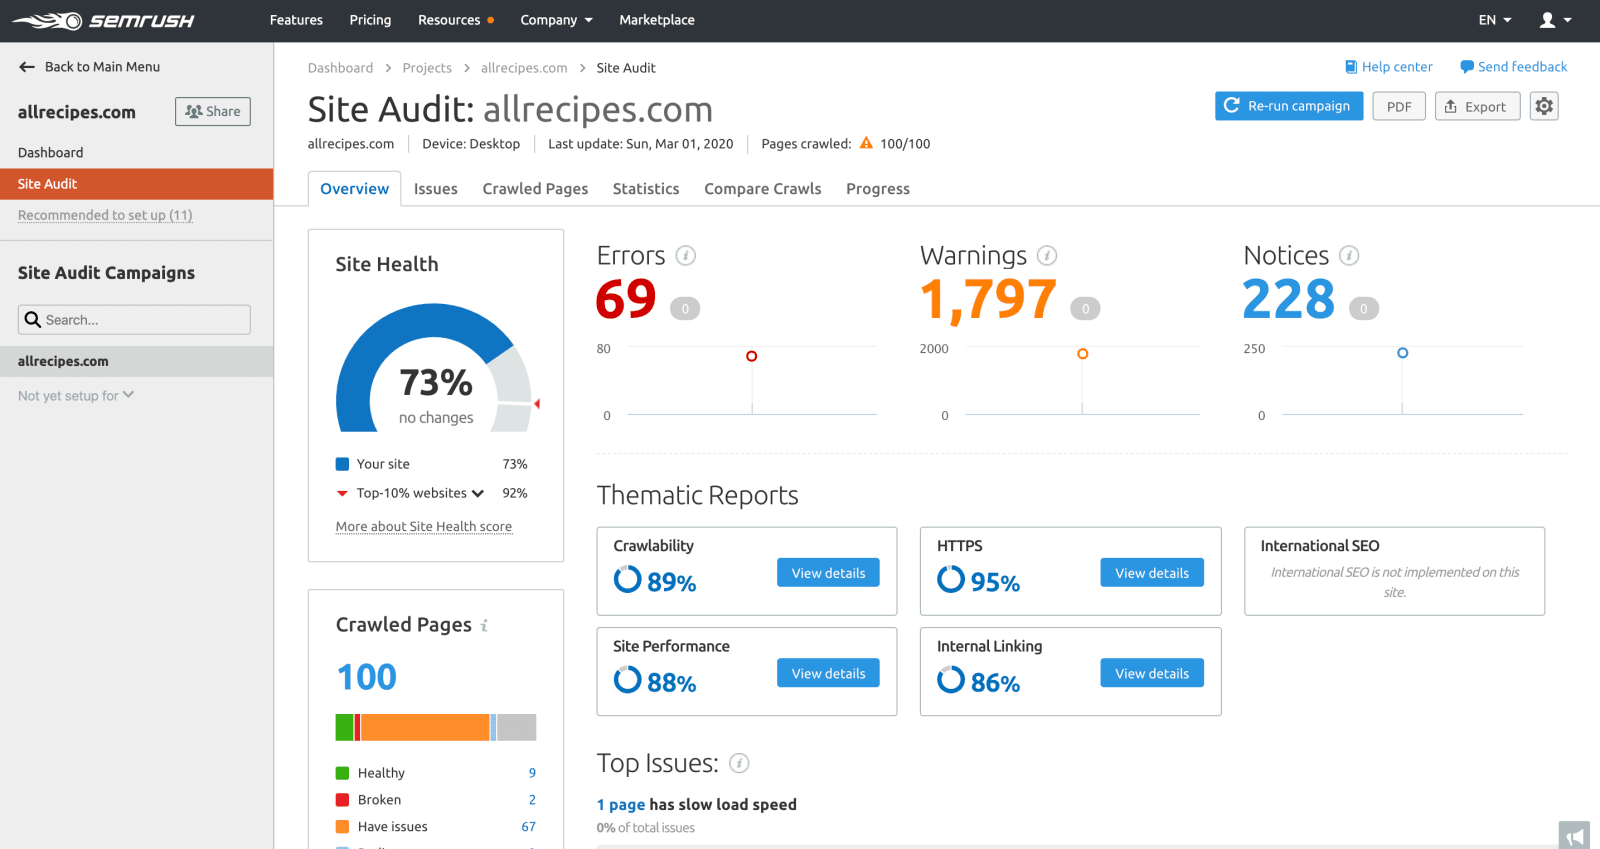Open Dashboard in the sidebar
This screenshot has width=1600, height=849.
pyautogui.click(x=50, y=153)
